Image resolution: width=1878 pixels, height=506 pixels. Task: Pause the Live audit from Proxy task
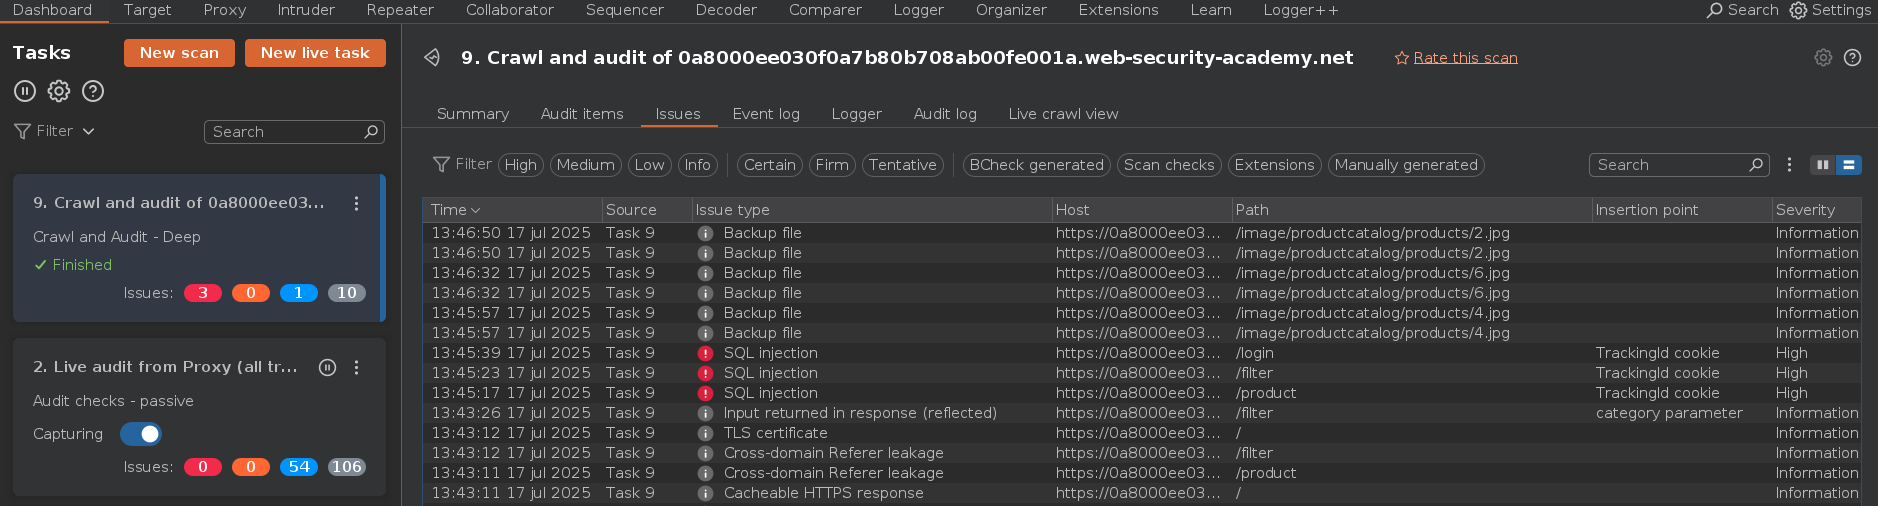pos(327,367)
